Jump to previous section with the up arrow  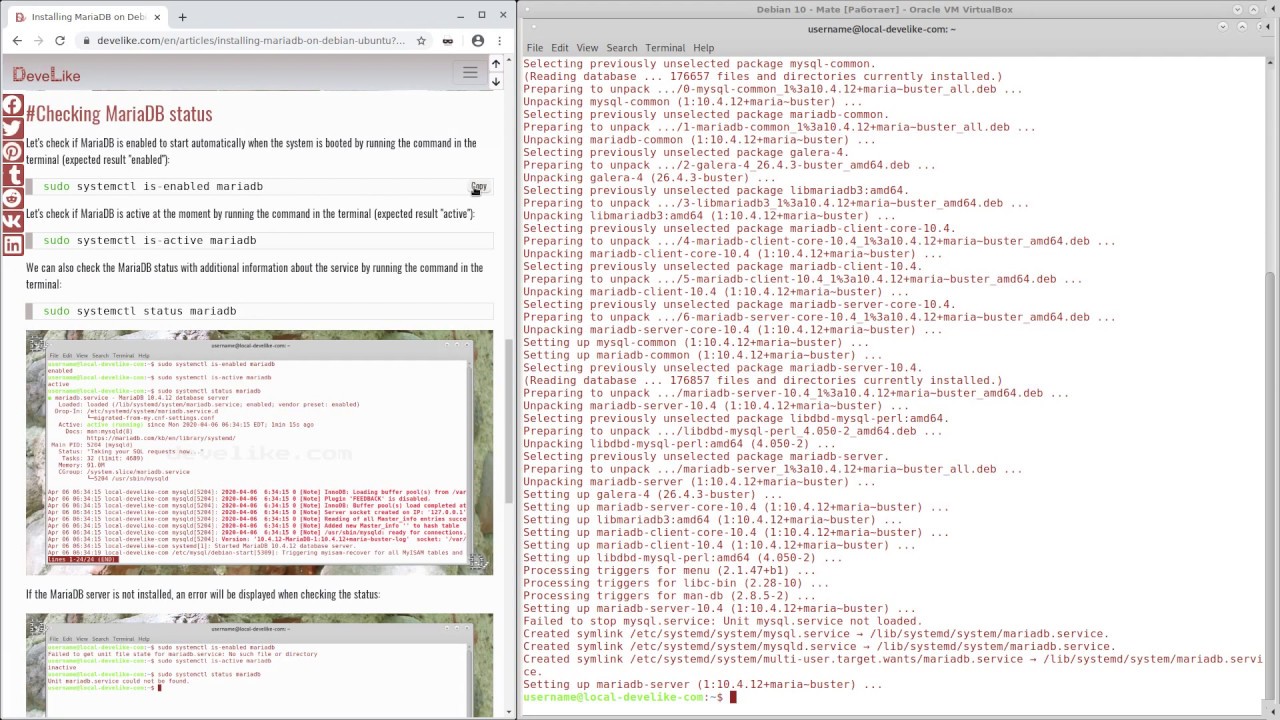pyautogui.click(x=495, y=64)
